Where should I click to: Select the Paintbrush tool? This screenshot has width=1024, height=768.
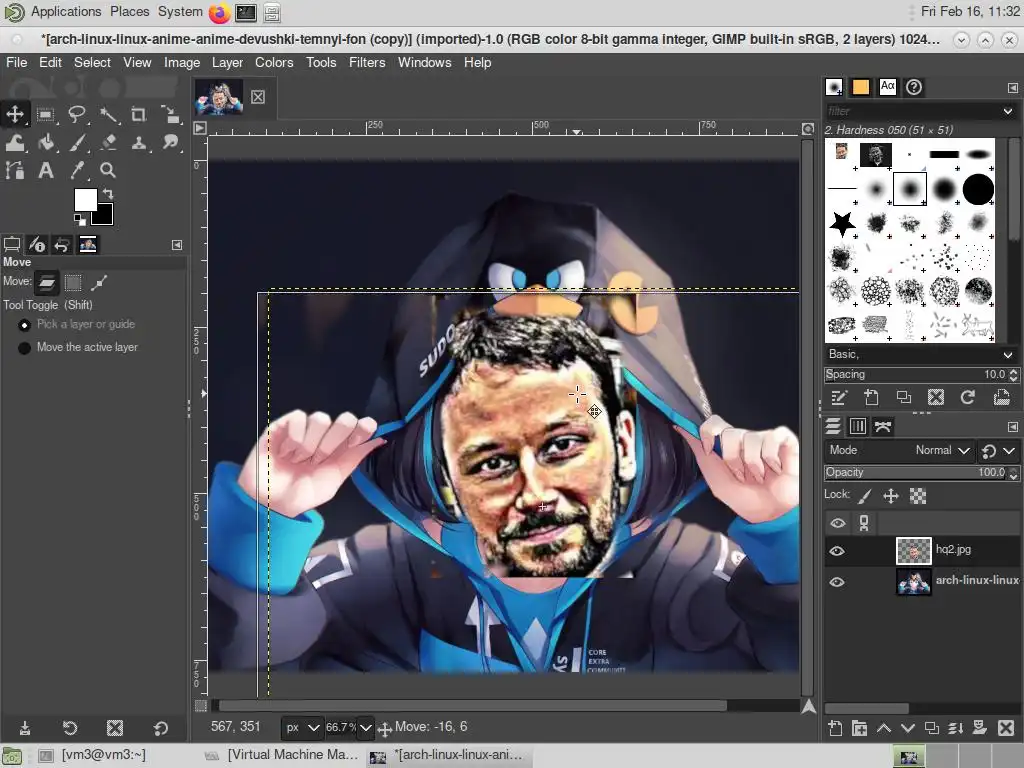coord(77,142)
